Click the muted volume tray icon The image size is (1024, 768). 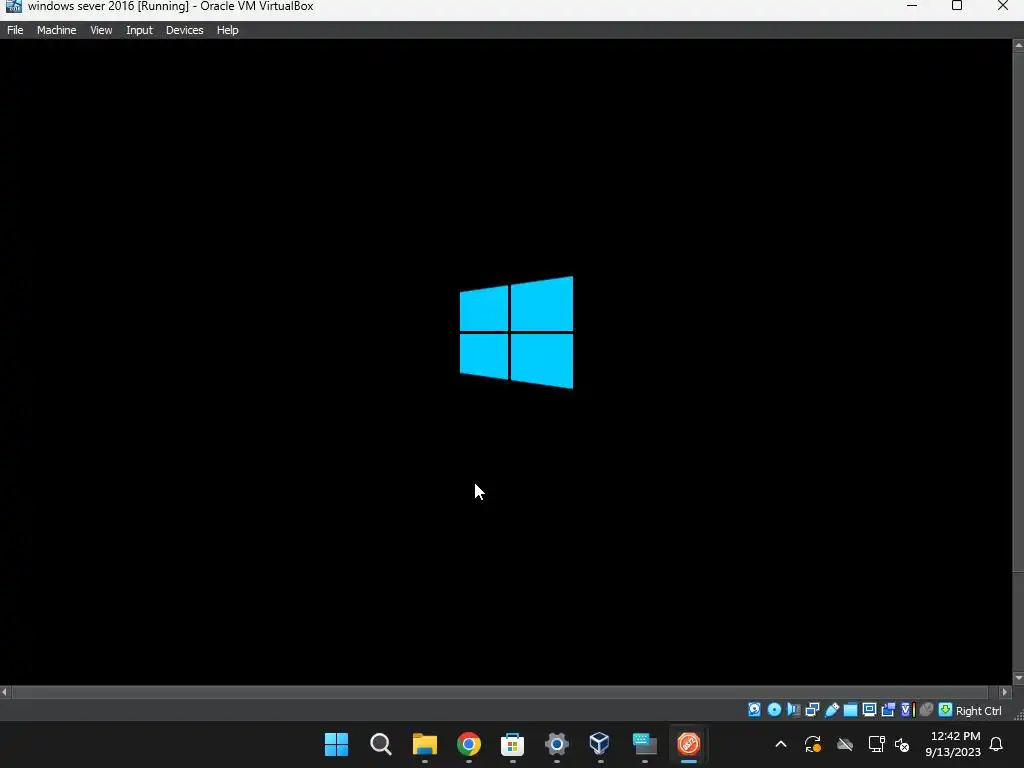[x=902, y=744]
